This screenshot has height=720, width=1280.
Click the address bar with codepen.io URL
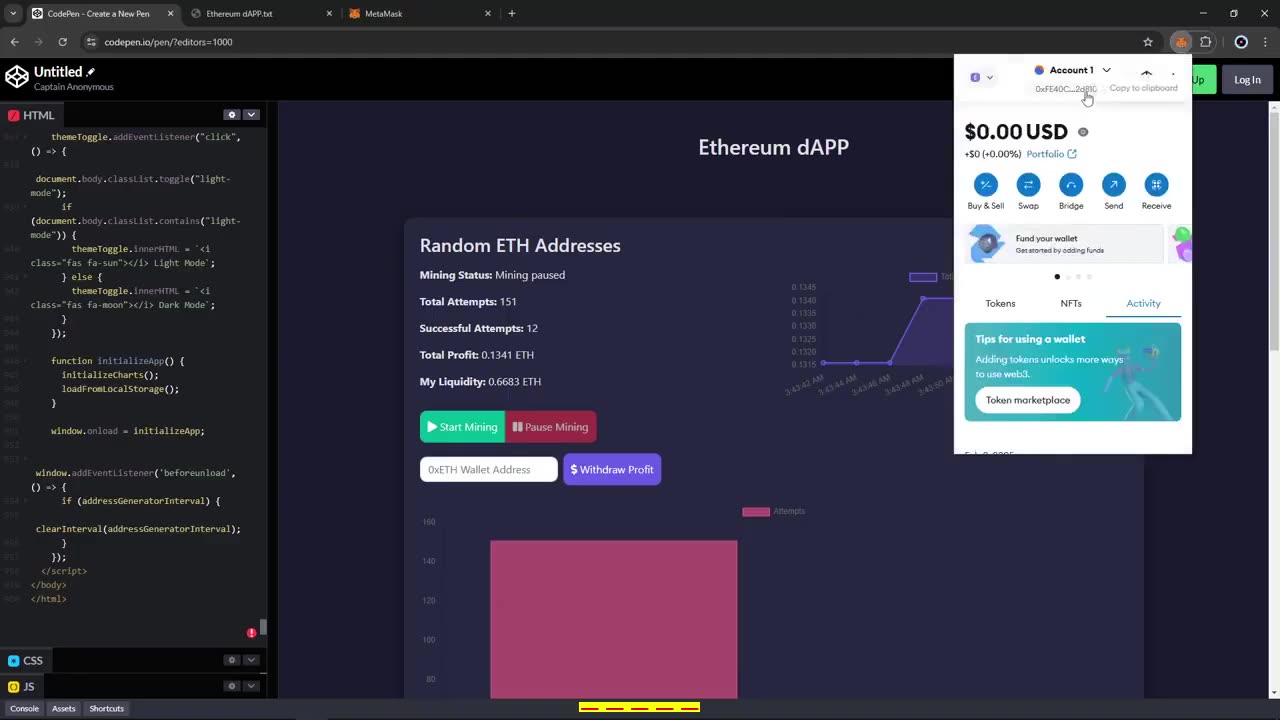coord(620,42)
